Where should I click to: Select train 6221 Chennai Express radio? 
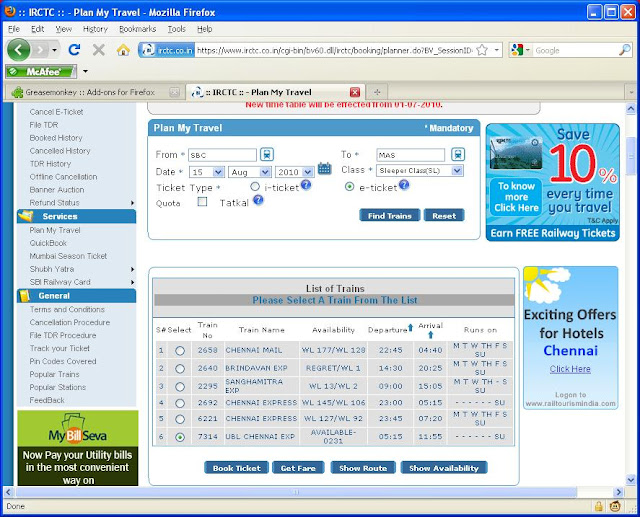pos(180,419)
